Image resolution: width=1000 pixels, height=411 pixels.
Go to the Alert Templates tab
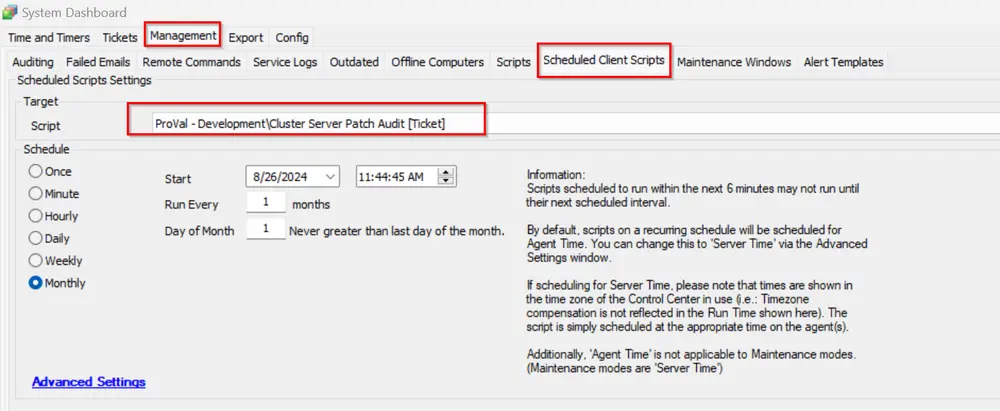[843, 62]
